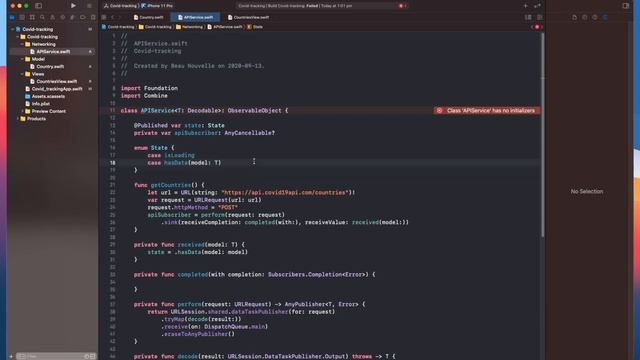Go back in editor history
This screenshot has width=640, height=360.
pyautogui.click(x=113, y=17)
